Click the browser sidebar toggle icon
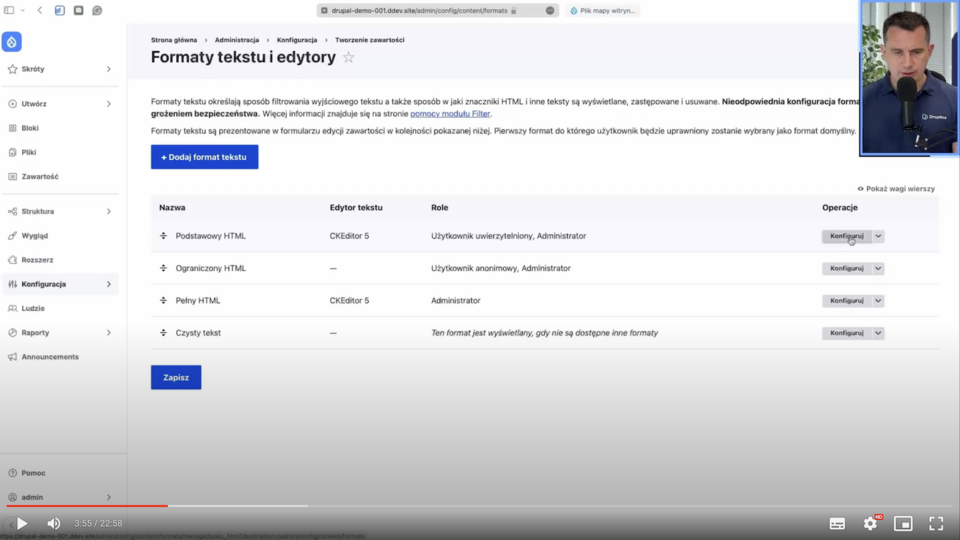The height and width of the screenshot is (540, 960). 9,10
